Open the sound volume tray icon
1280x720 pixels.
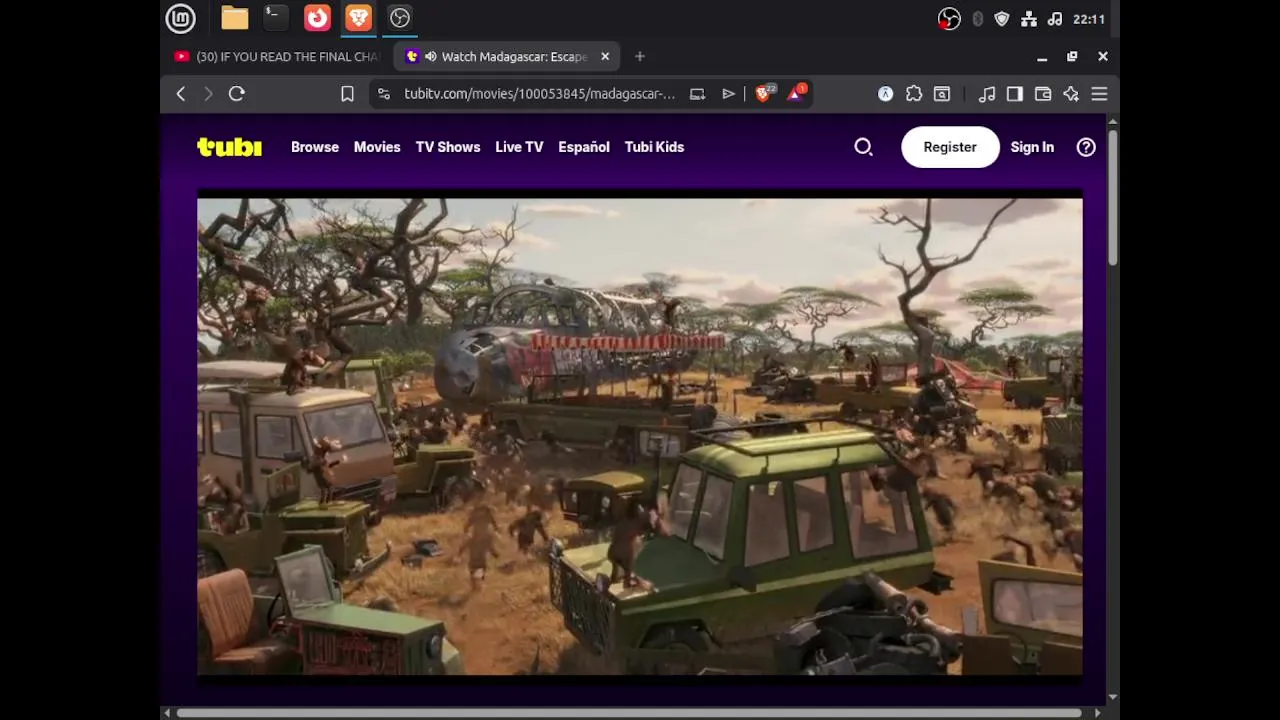coord(1054,19)
